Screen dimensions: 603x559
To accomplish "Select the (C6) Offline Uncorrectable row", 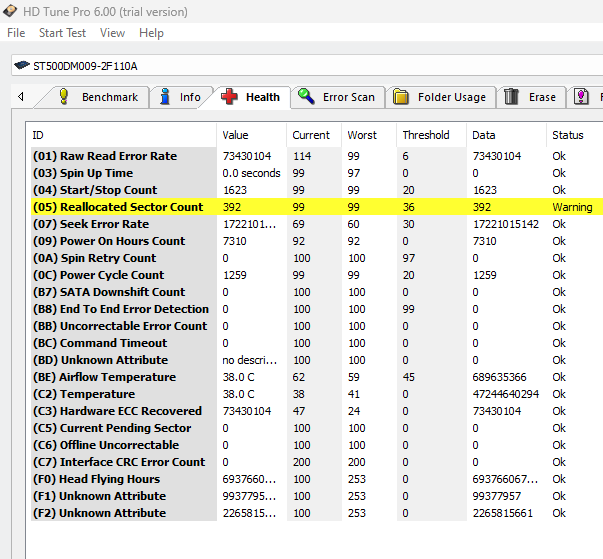I will [317, 445].
